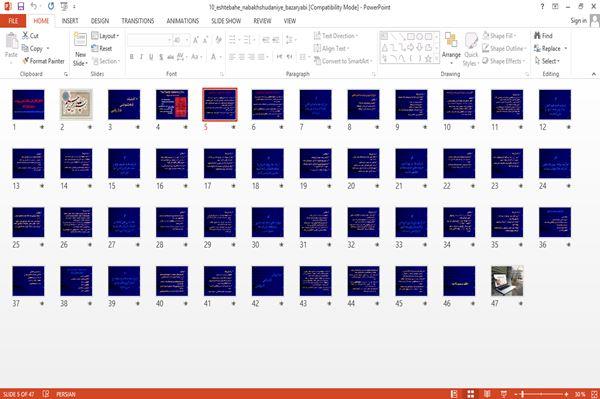Open the font size dropdown
The width and height of the screenshot is (600, 399).
[187, 40]
